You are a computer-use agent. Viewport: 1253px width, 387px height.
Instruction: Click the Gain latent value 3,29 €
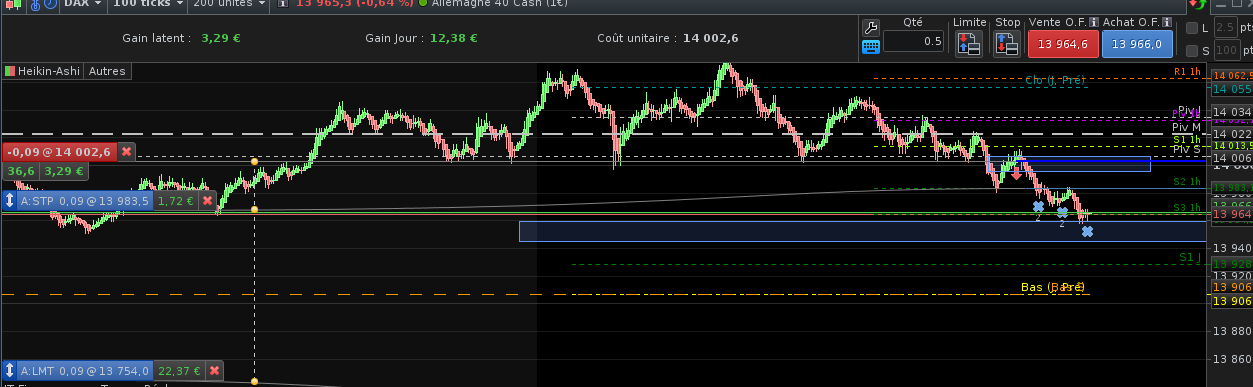coord(221,38)
